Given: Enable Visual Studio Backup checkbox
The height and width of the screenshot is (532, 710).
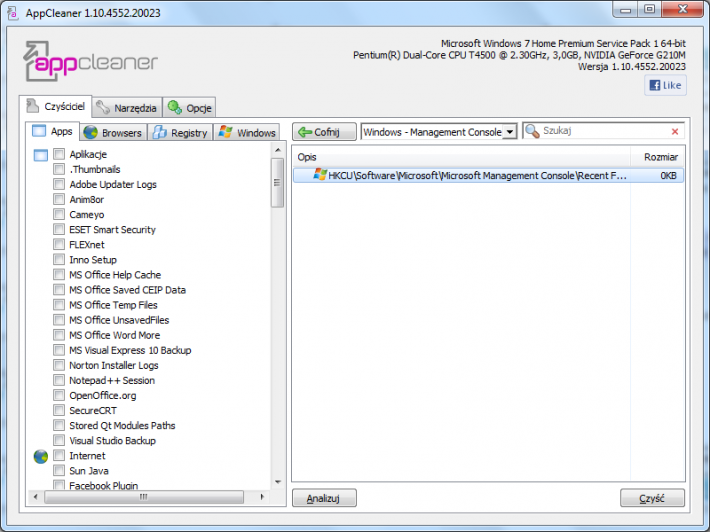Looking at the screenshot, I should (x=59, y=440).
